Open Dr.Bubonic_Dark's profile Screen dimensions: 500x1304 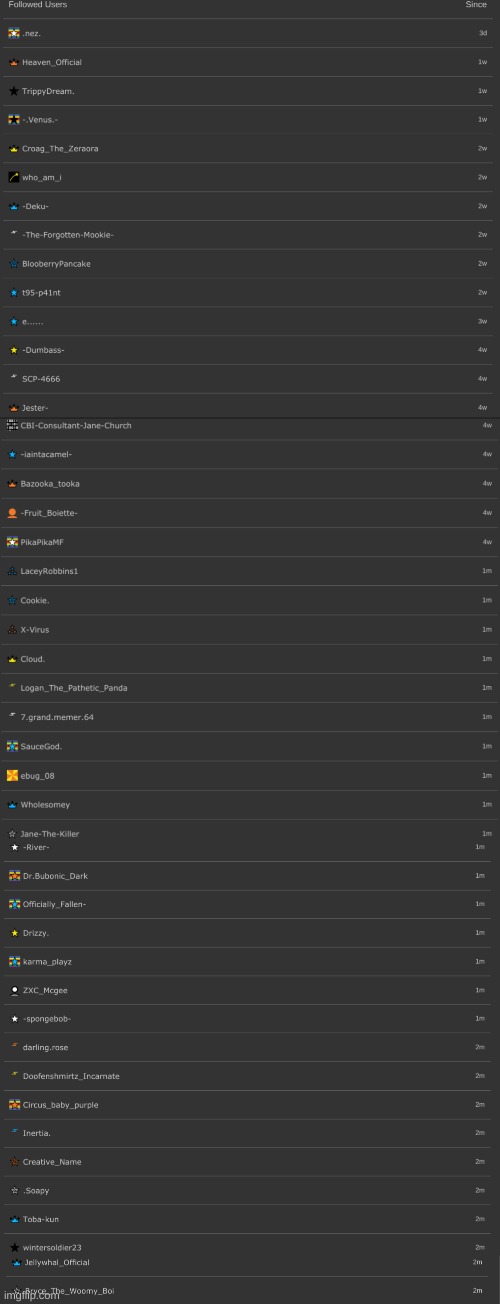55,876
